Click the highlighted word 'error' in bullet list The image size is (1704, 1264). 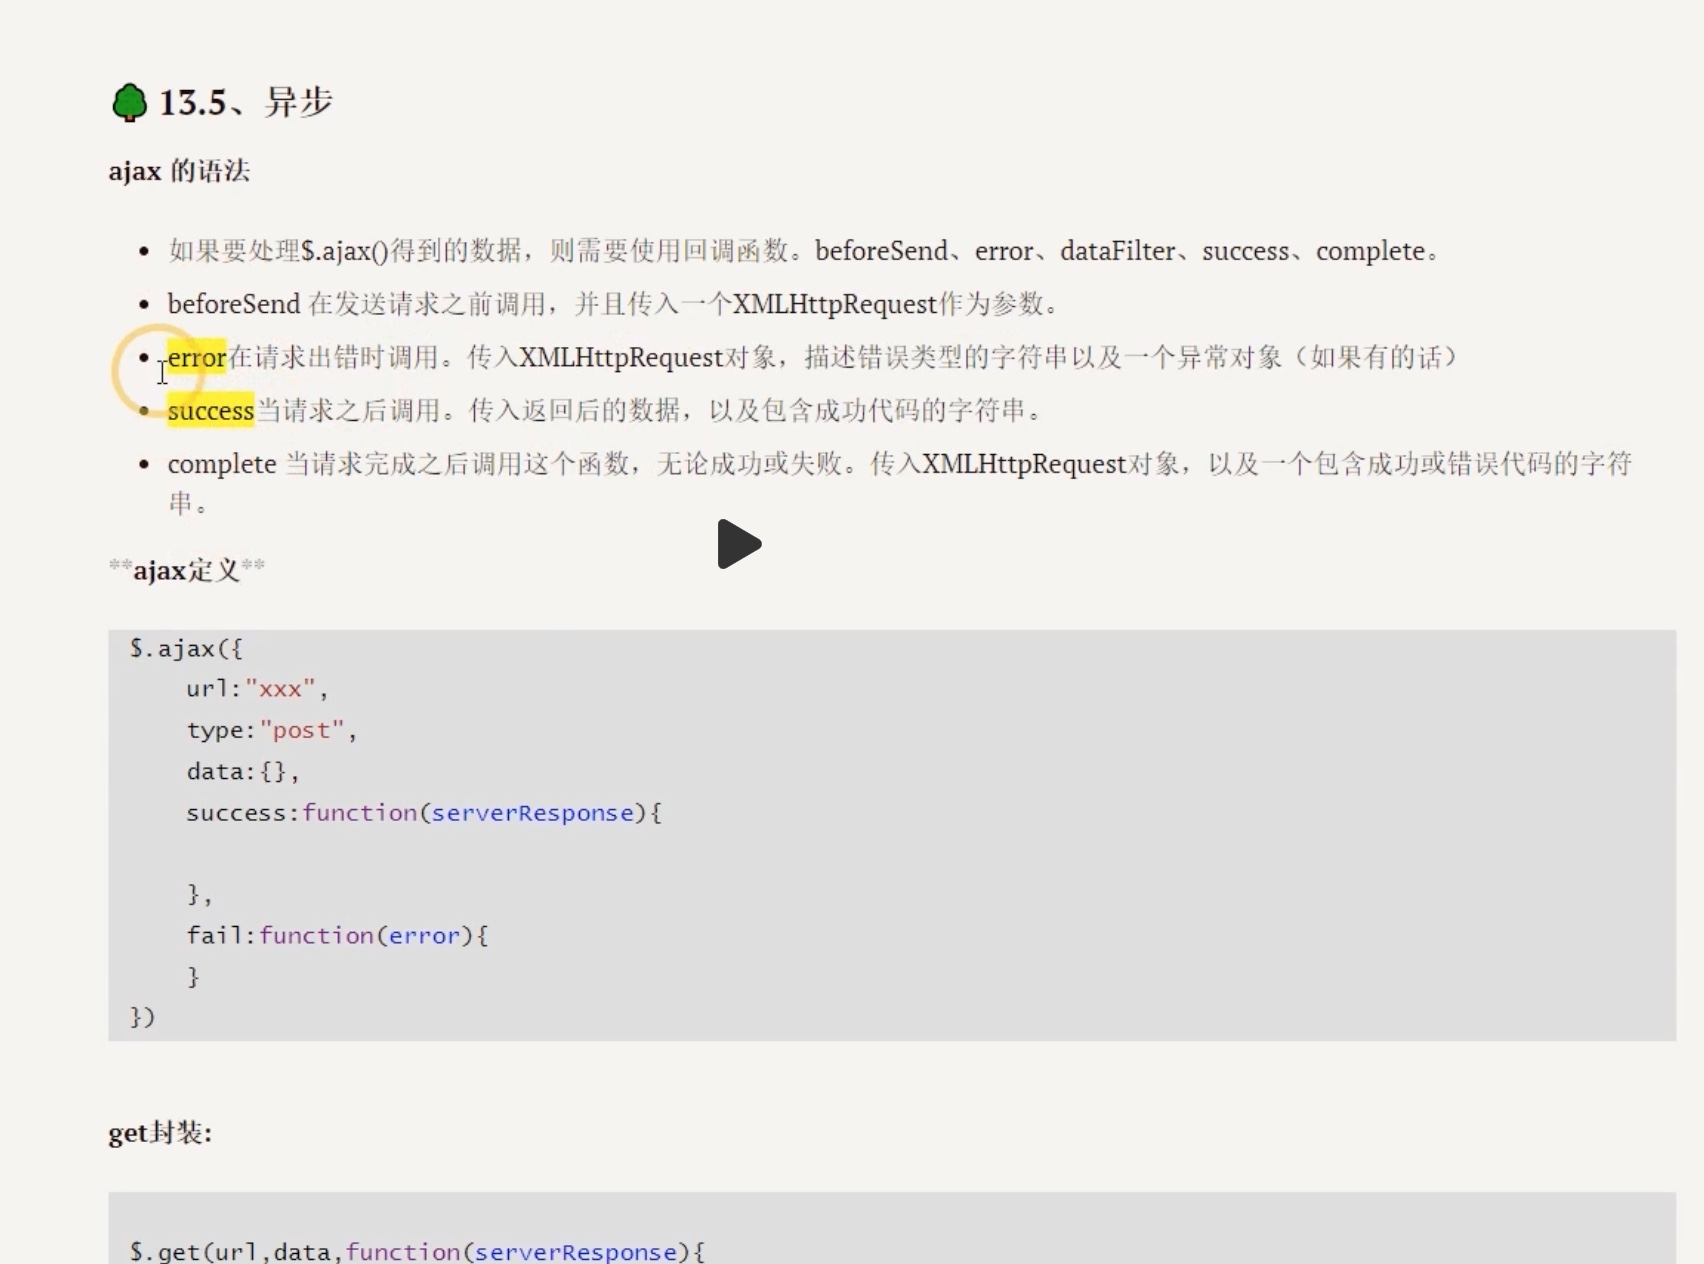pos(197,357)
